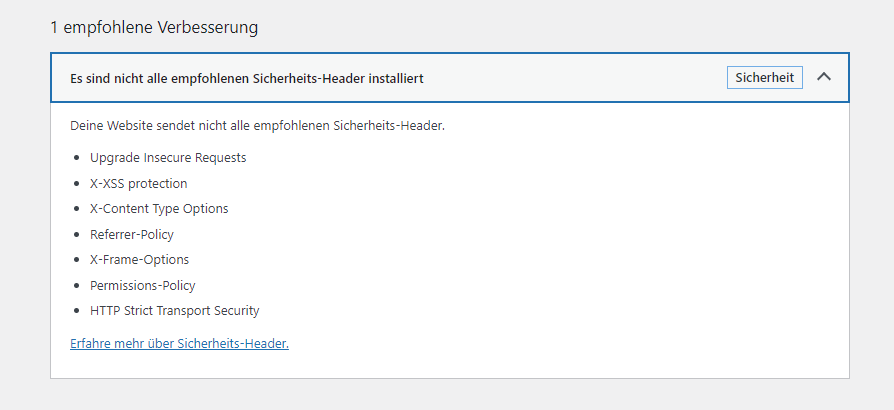Click the '1 empfohlene Verbesserung' heading
Viewport: 894px width, 410px height.
tap(154, 27)
